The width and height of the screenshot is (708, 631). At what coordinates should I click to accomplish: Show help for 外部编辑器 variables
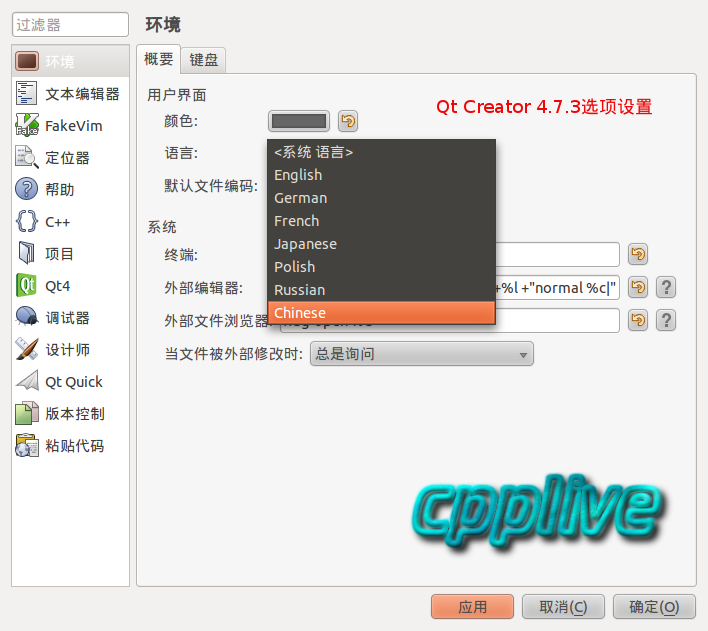[x=666, y=287]
